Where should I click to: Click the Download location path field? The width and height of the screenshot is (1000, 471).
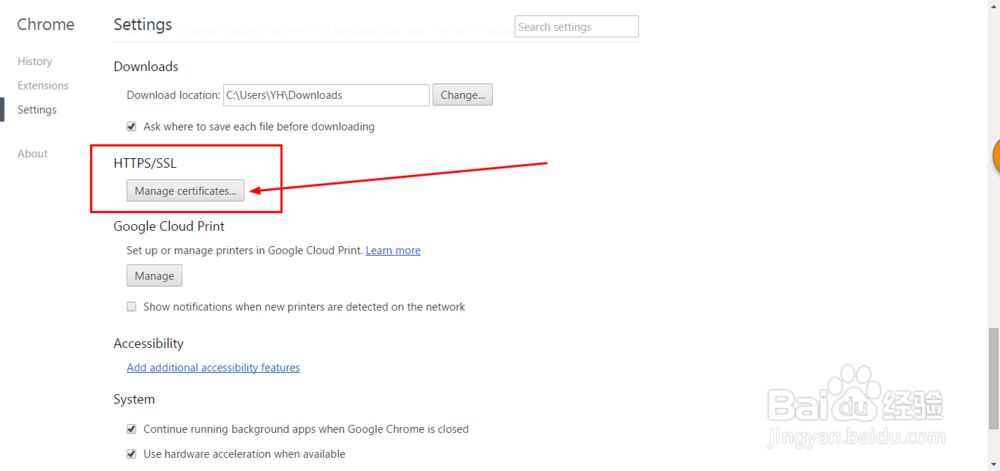point(326,95)
